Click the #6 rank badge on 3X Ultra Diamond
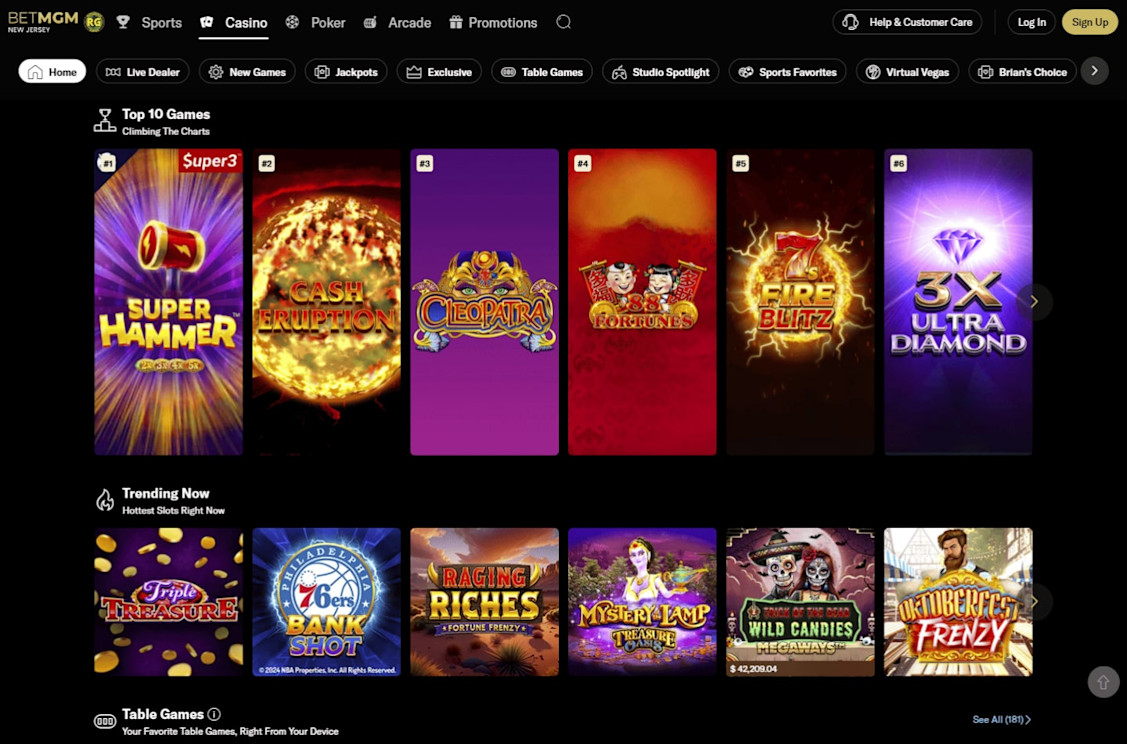Screen dimensions: 1127x744 pos(899,163)
